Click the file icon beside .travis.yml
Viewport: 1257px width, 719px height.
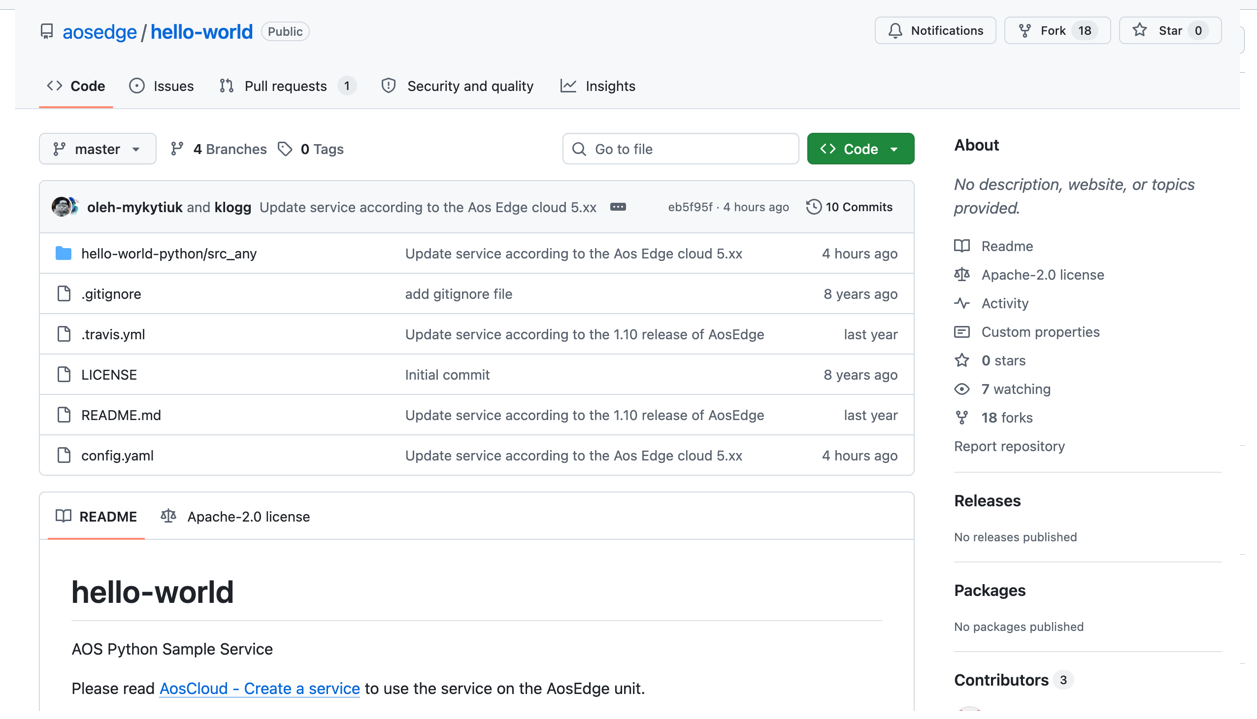tap(64, 334)
